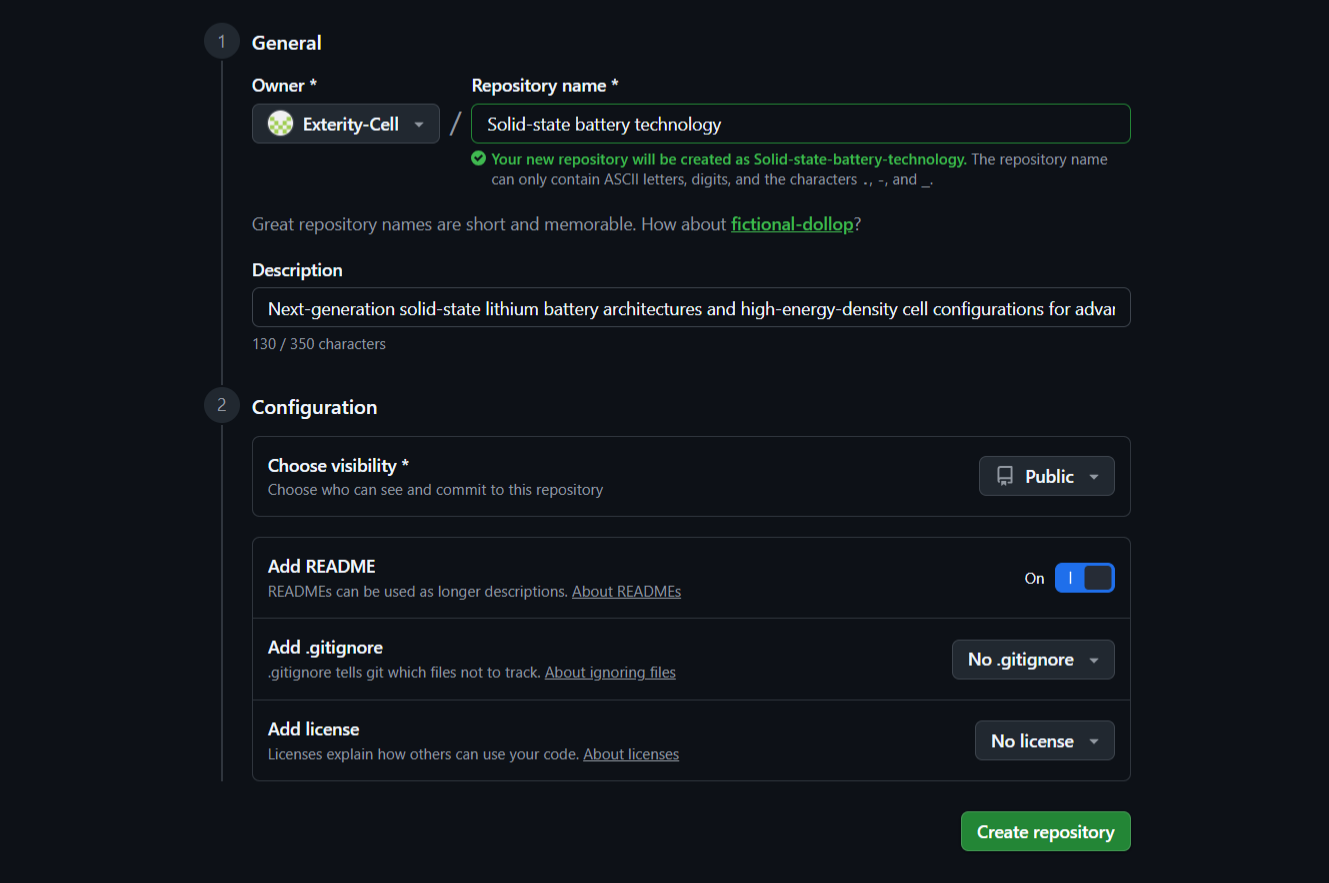Click the "On" label beside README toggle
1329x883 pixels.
tap(1034, 579)
